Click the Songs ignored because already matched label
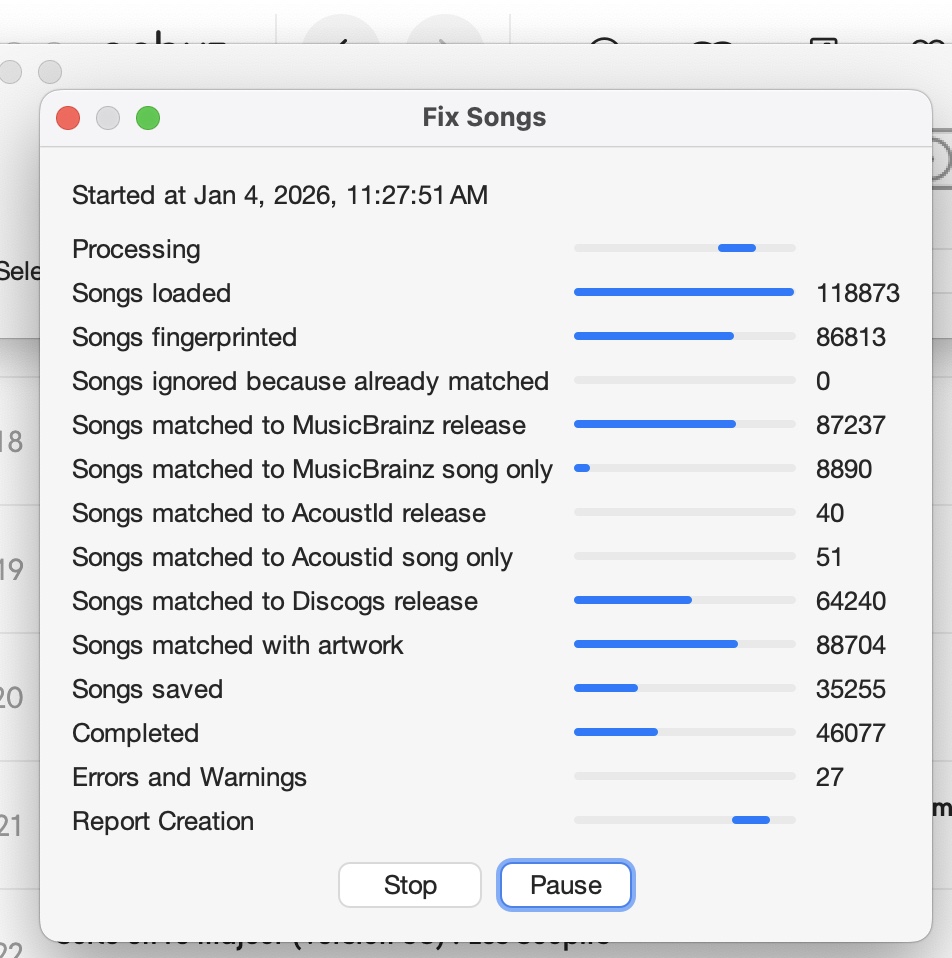Image resolution: width=952 pixels, height=958 pixels. tap(310, 381)
